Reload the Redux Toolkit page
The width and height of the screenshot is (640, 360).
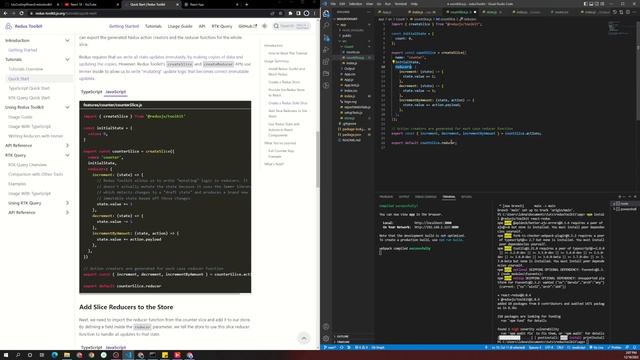[21, 13]
